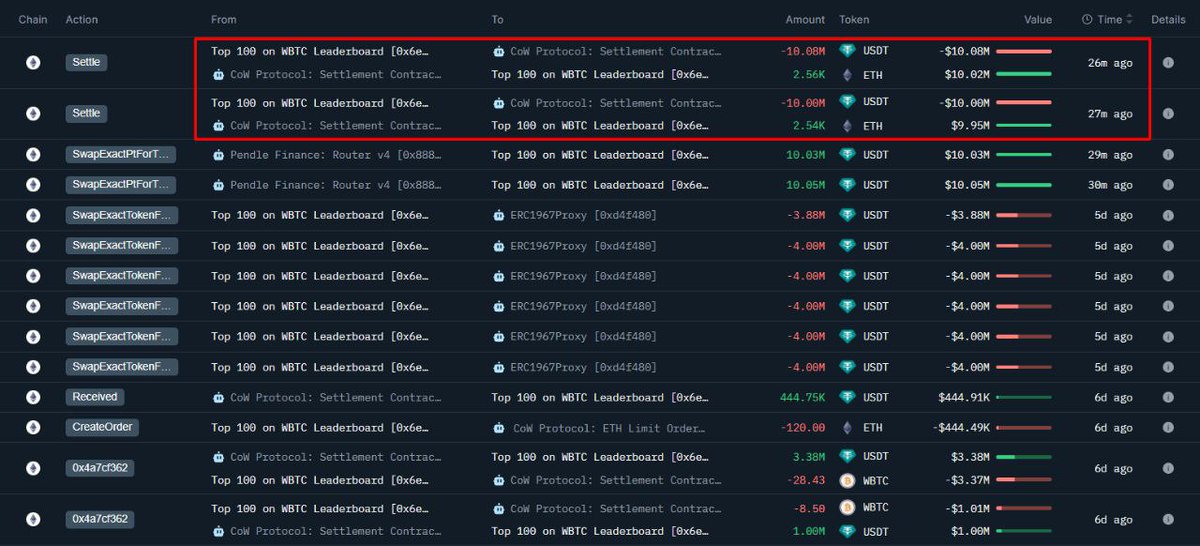The width and height of the screenshot is (1200, 546).
Task: Click robot icon beside ETH Limit Order contract
Action: click(499, 428)
